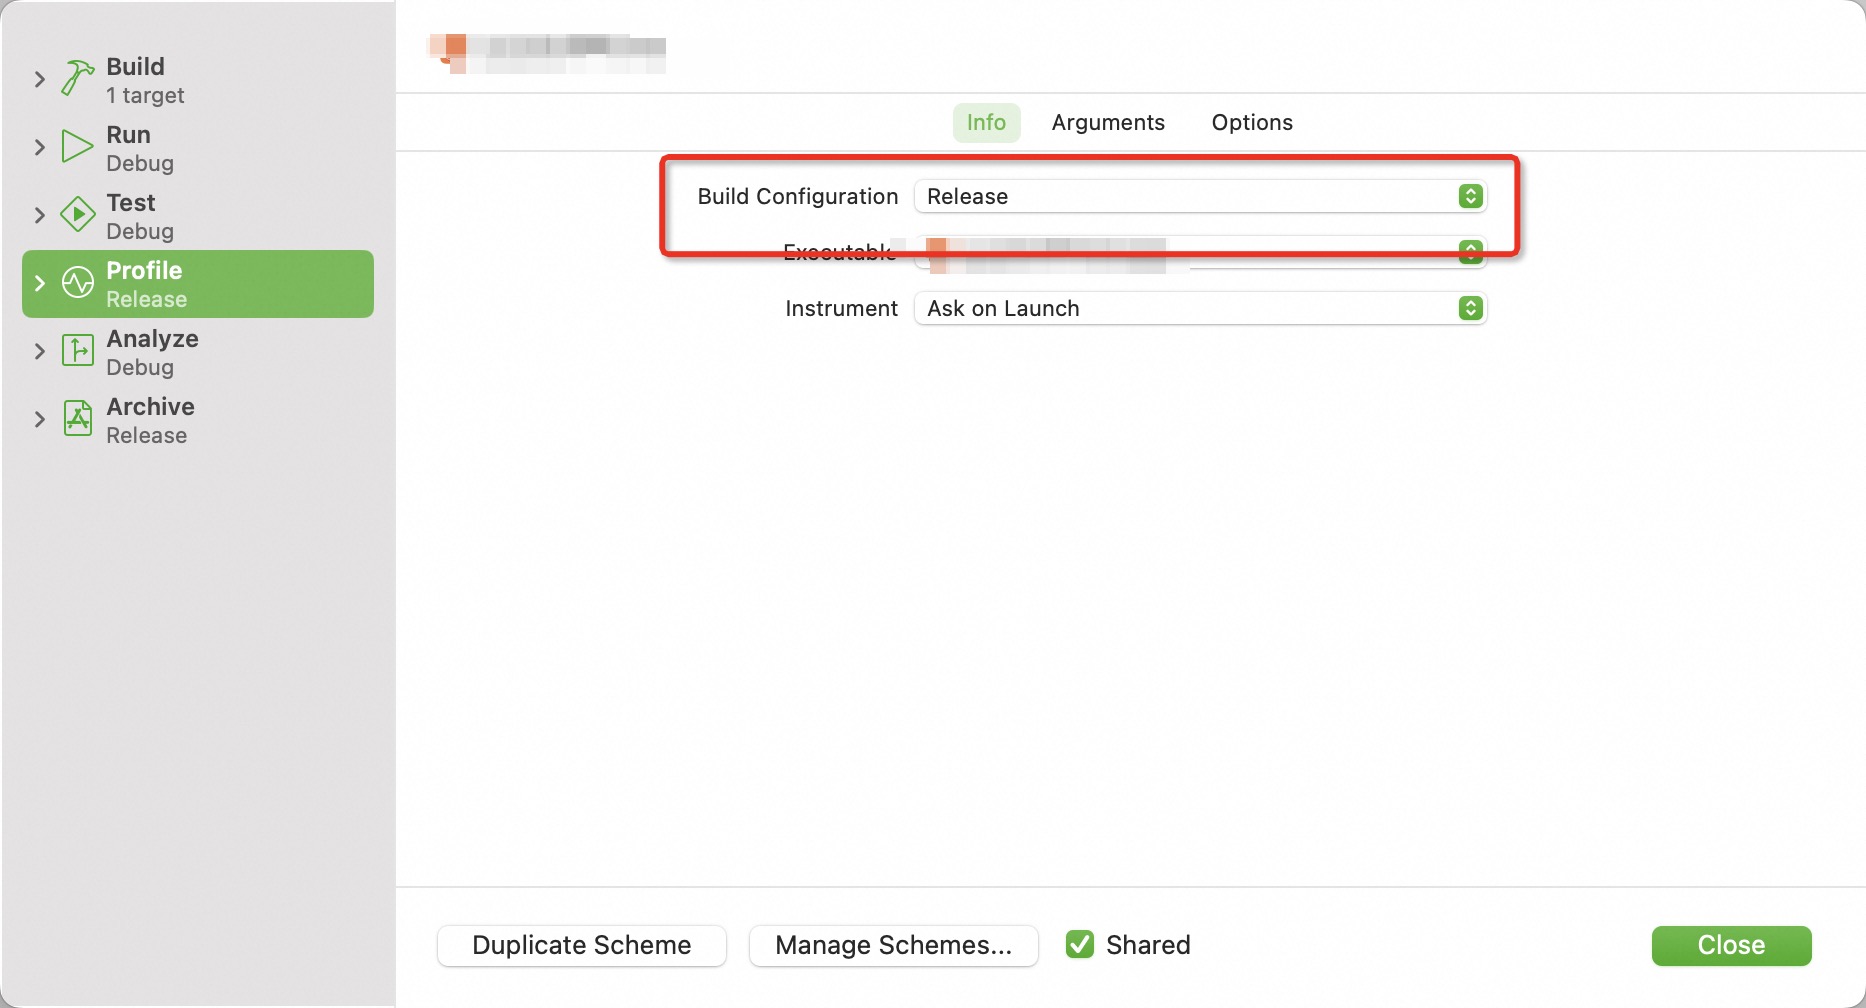Switch to the Arguments tab
Screen dimensions: 1866x1008
pos(1108,122)
